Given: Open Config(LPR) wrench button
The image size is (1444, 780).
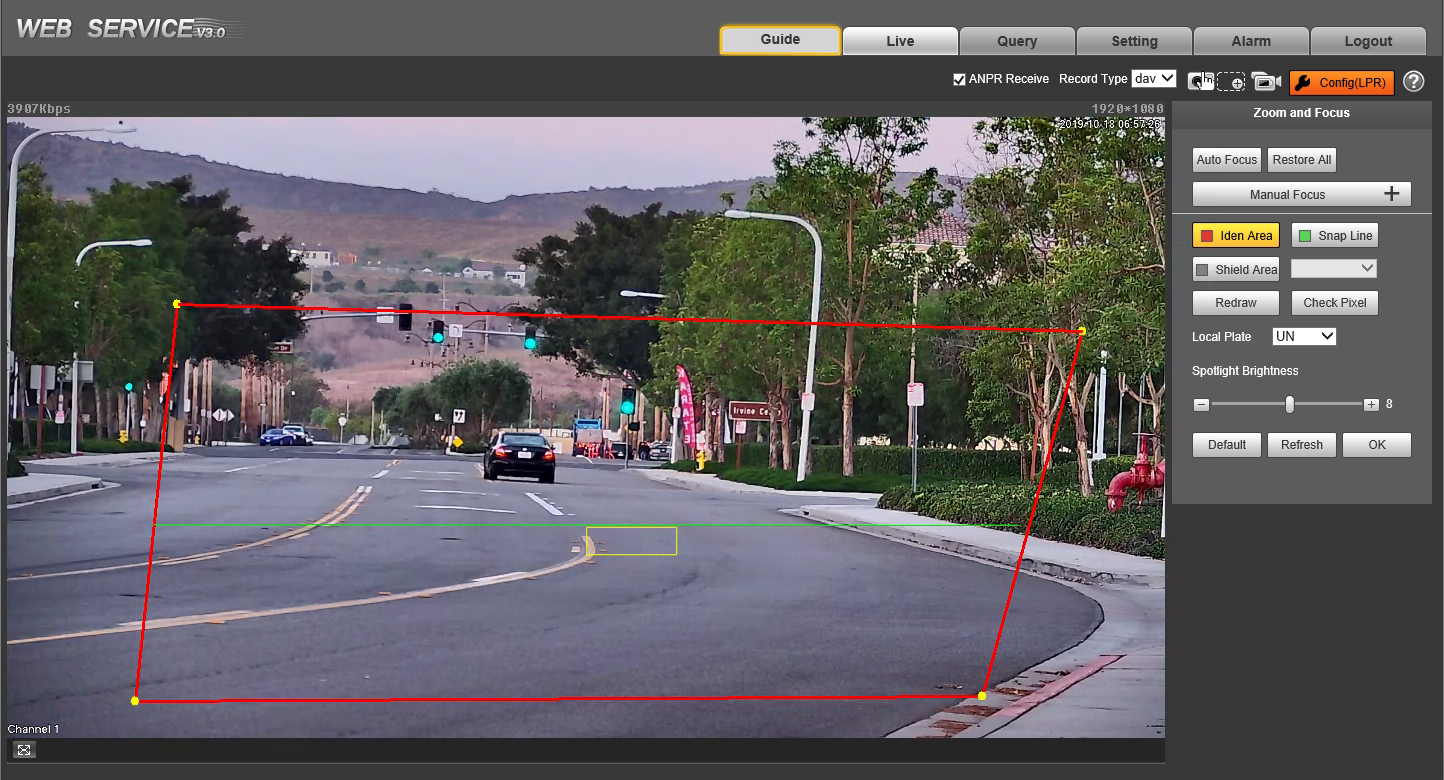Looking at the screenshot, I should click(1341, 83).
